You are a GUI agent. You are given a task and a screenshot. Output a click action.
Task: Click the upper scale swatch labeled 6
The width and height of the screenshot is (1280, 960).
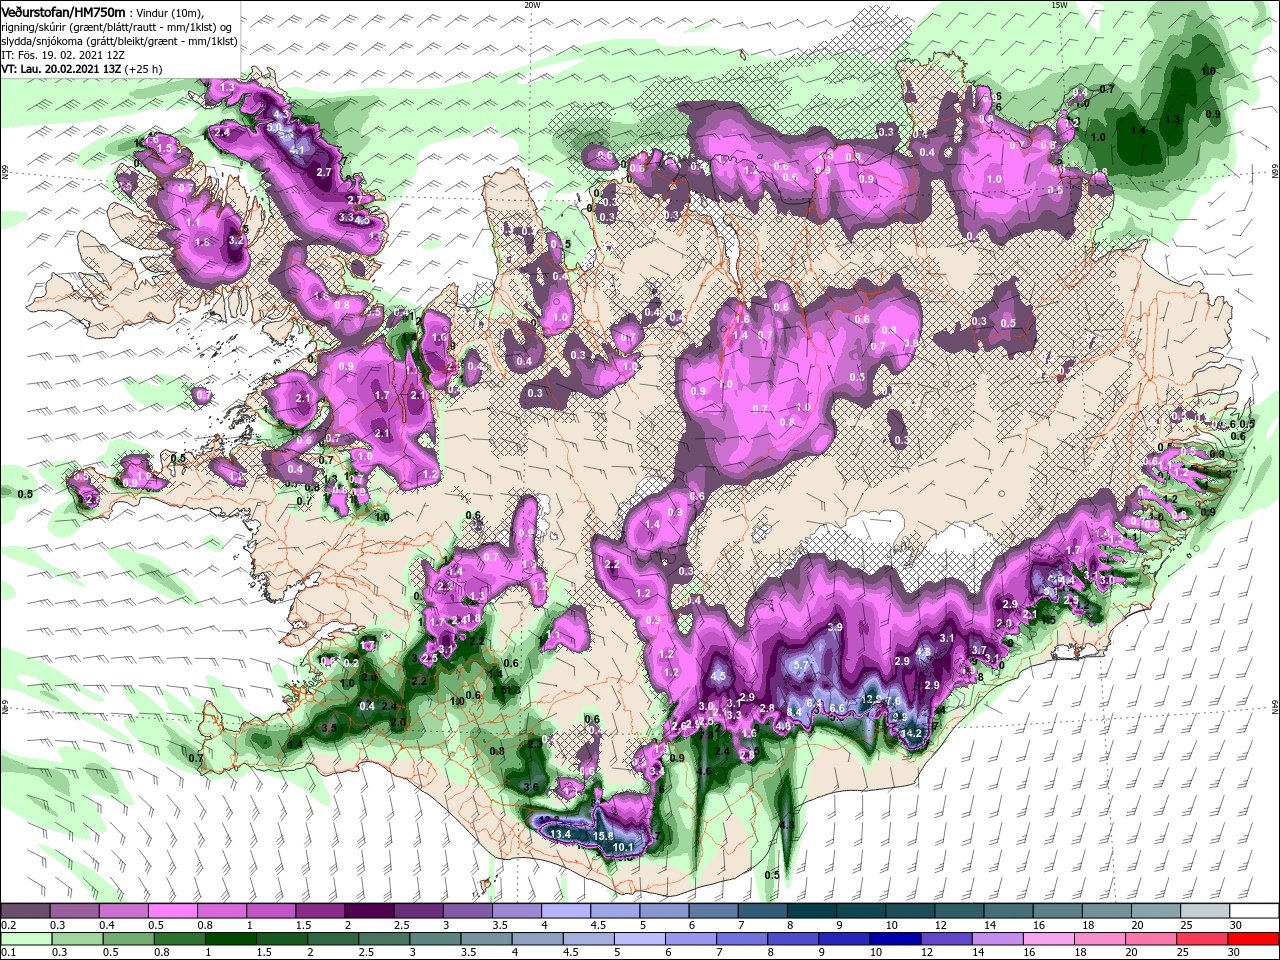pyautogui.click(x=713, y=911)
